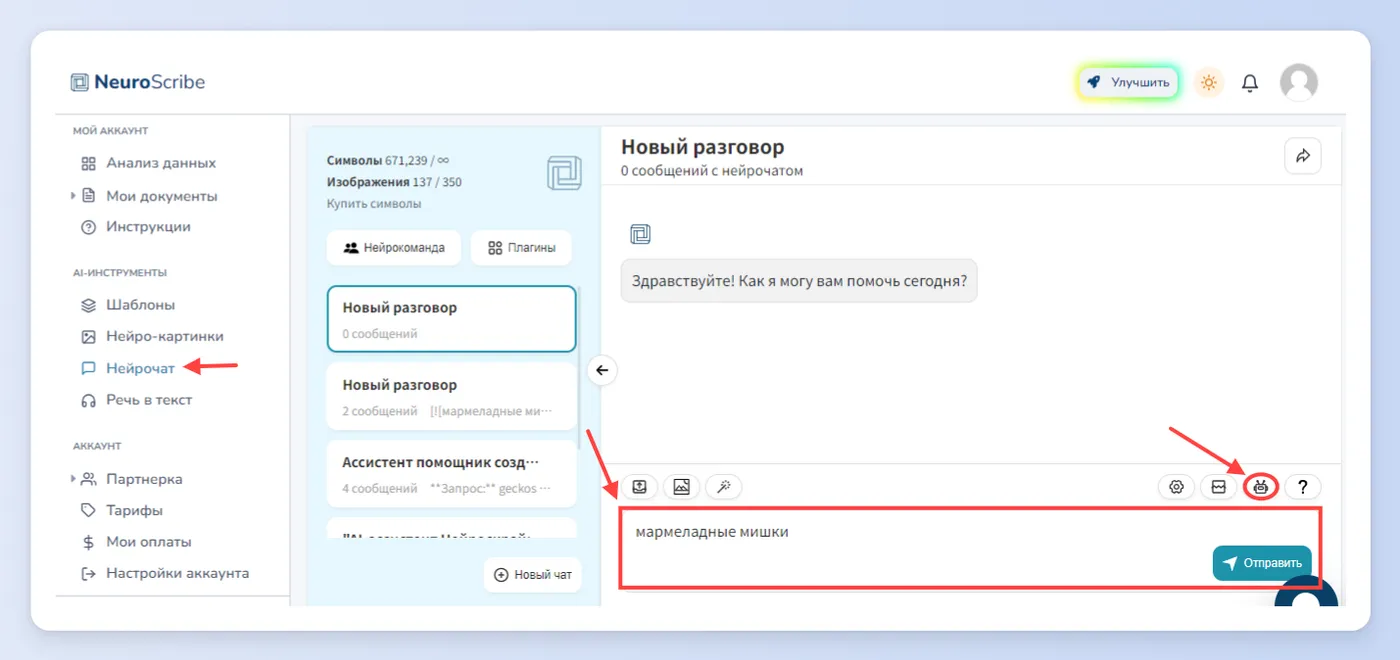Viewport: 1400px width, 660px height.
Task: Click the Отправить send button
Action: pos(1262,563)
